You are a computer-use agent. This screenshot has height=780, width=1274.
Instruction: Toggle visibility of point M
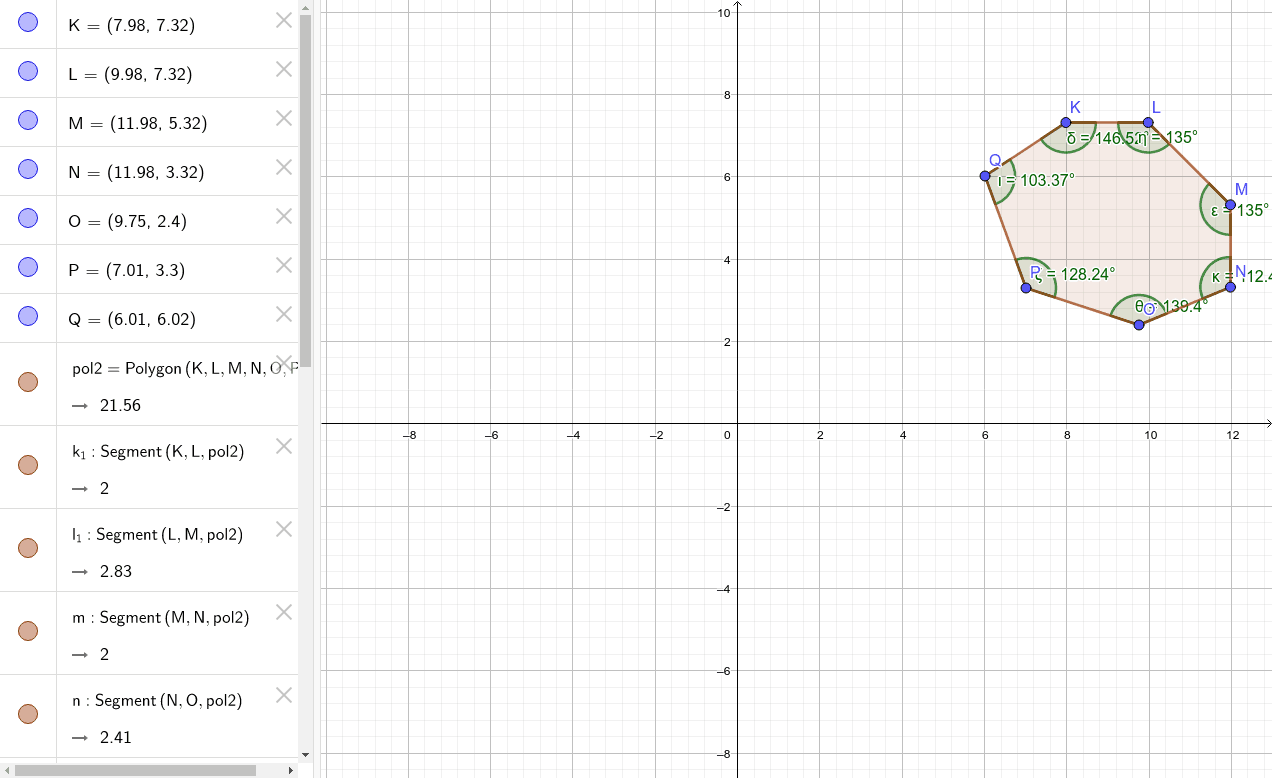(28, 121)
